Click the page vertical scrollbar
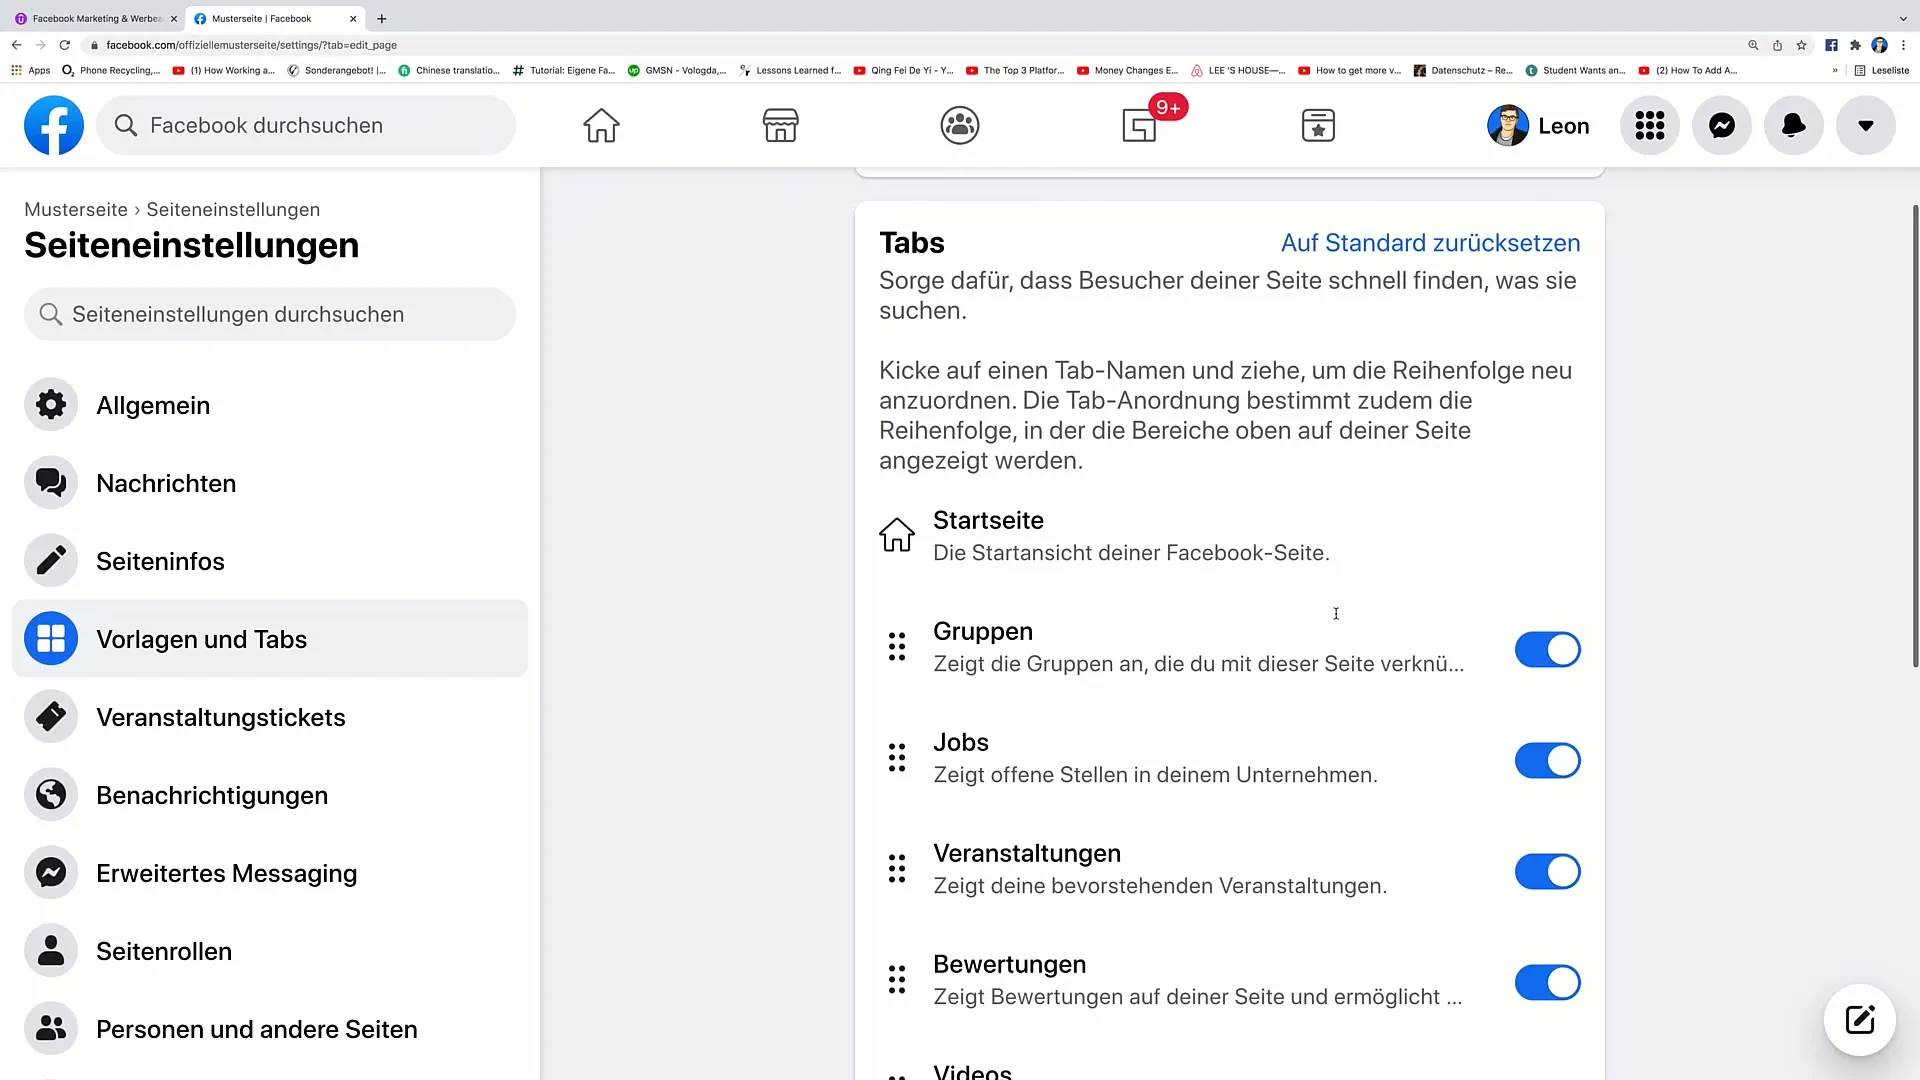The height and width of the screenshot is (1080, 1920). [x=1915, y=436]
